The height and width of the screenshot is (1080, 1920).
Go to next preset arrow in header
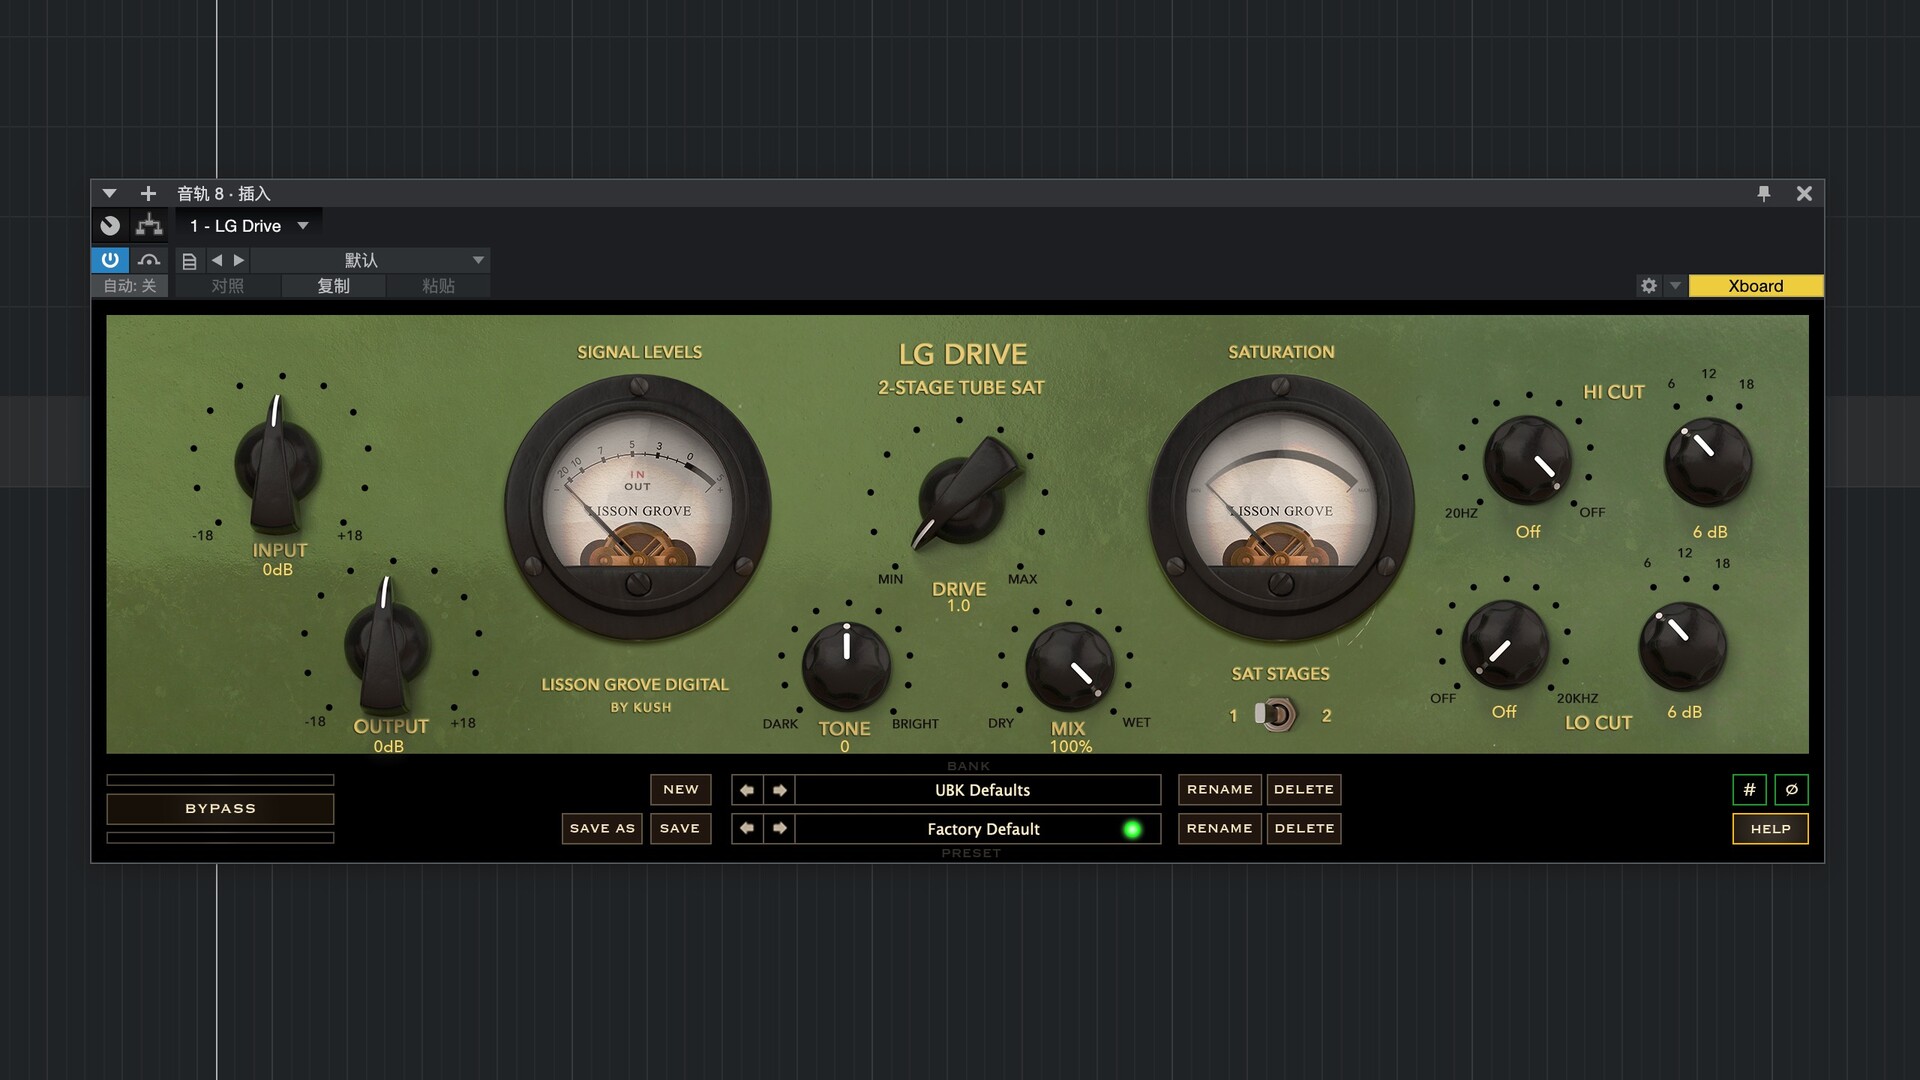[x=239, y=260]
